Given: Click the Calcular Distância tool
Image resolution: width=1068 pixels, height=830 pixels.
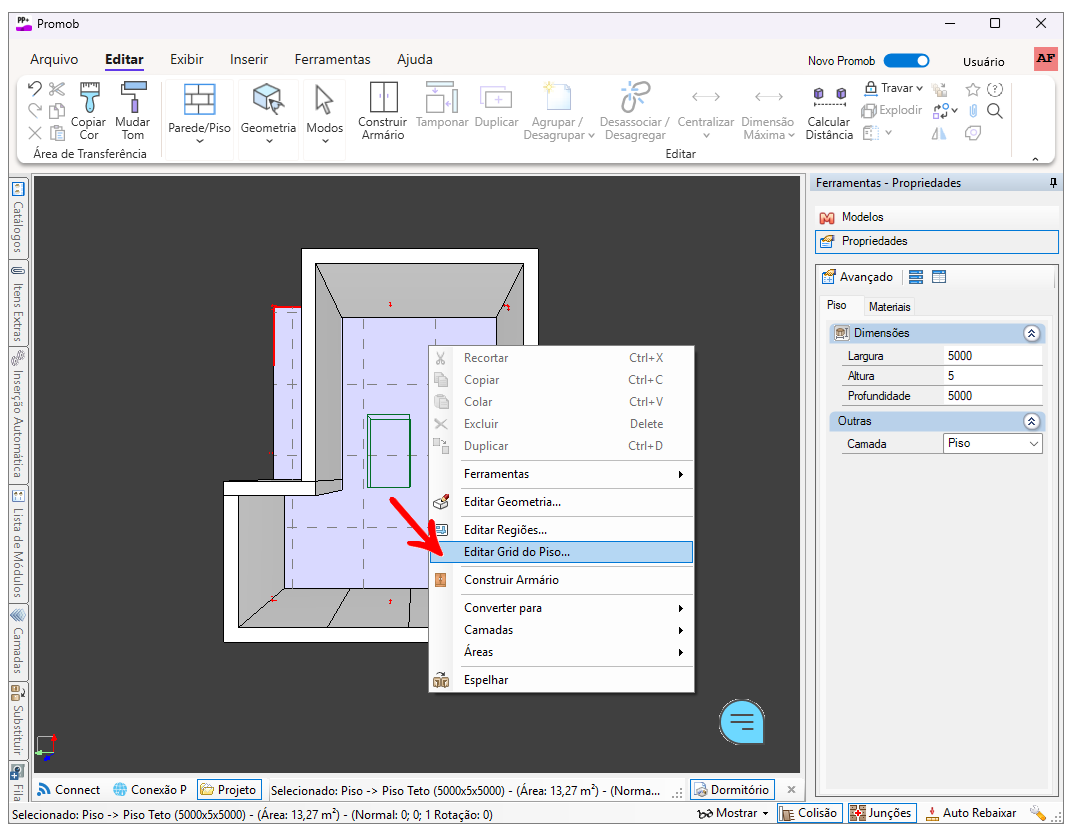Looking at the screenshot, I should [x=829, y=110].
